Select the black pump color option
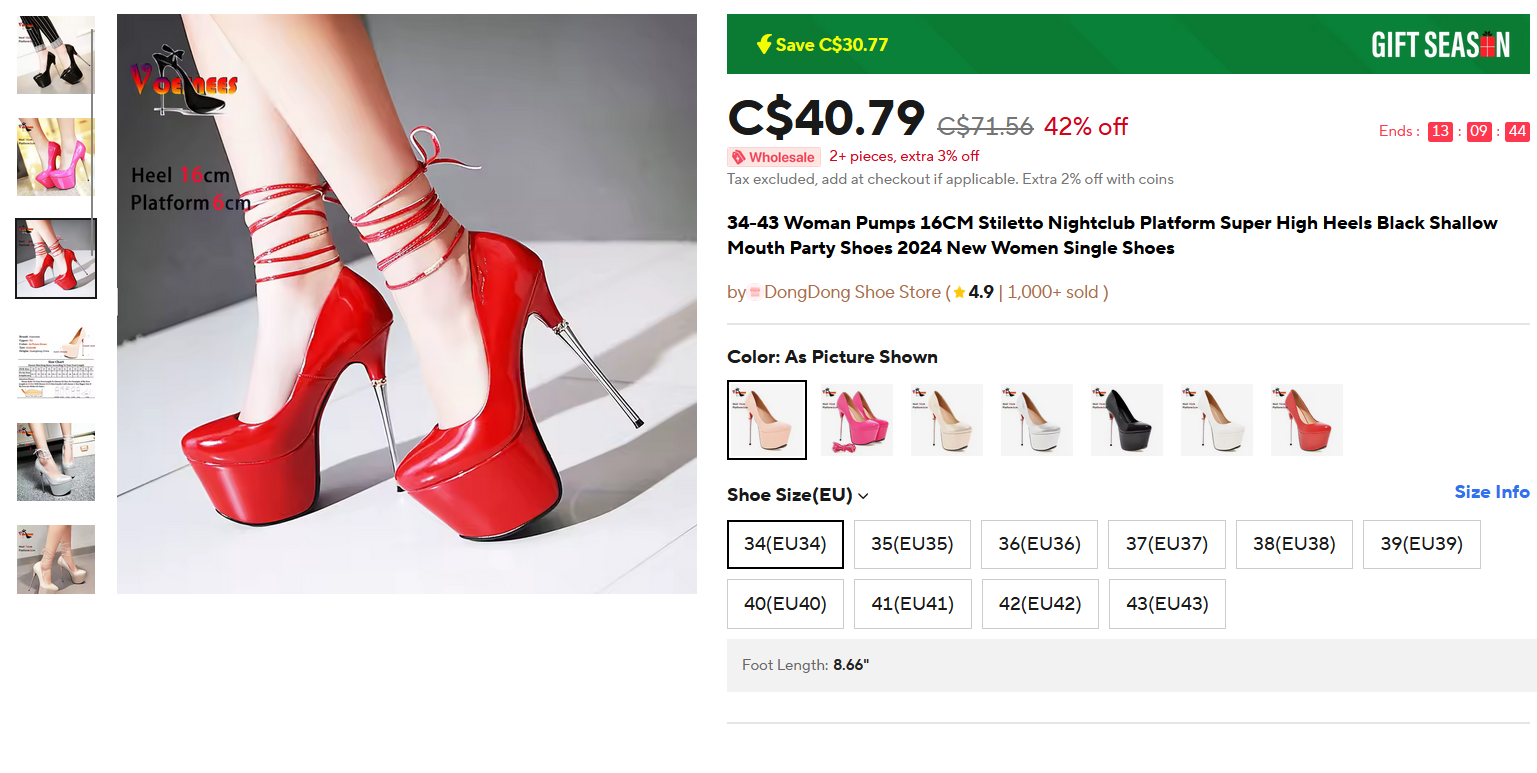The image size is (1537, 773). [1127, 420]
